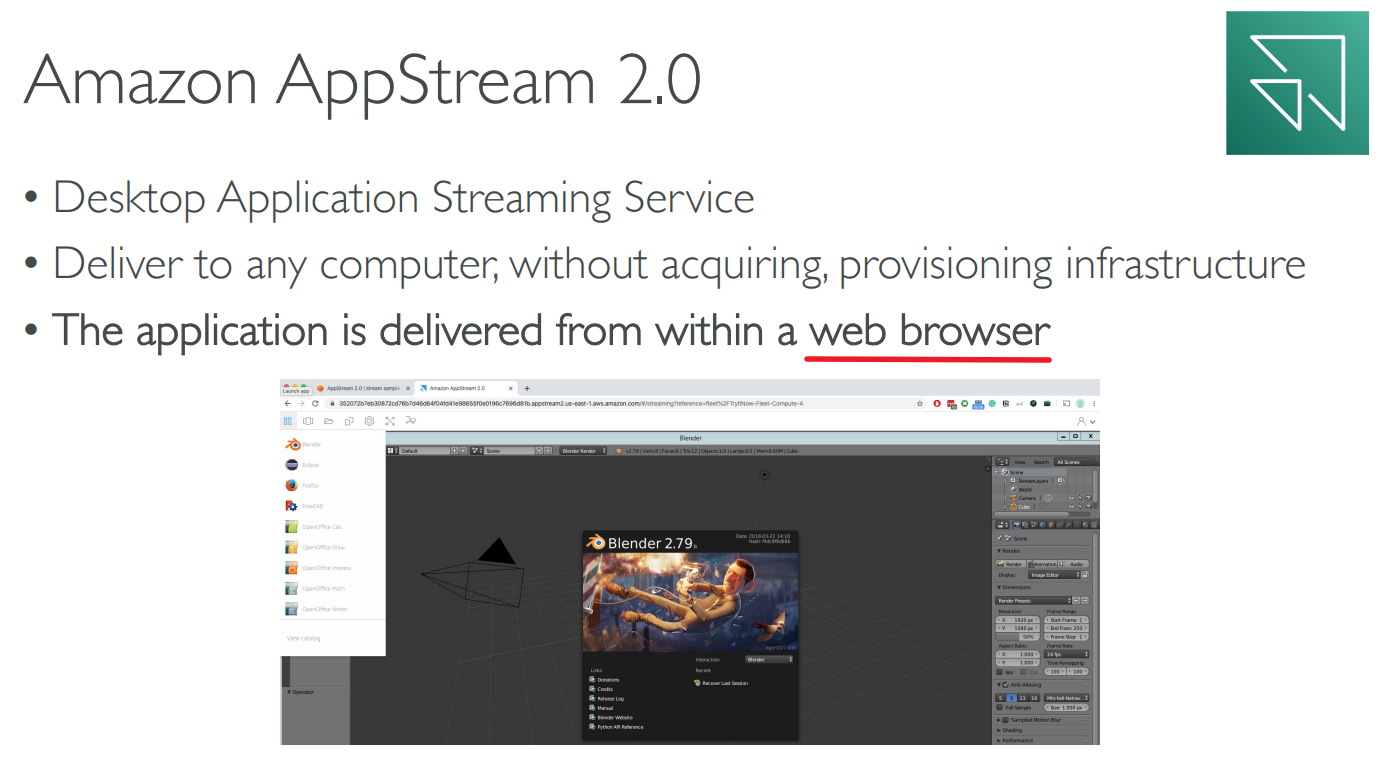Toggle Cube visibility eye in outliner

pyautogui.click(x=1071, y=507)
